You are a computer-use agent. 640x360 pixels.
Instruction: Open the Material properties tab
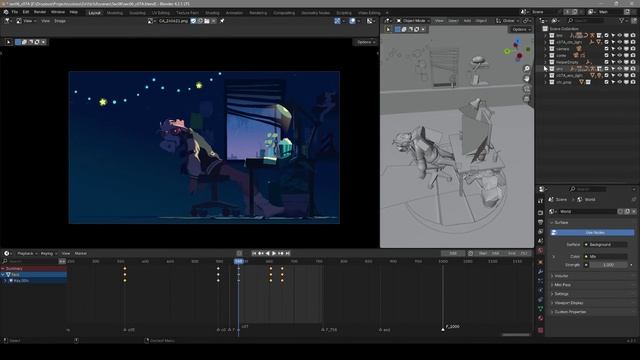tap(540, 318)
